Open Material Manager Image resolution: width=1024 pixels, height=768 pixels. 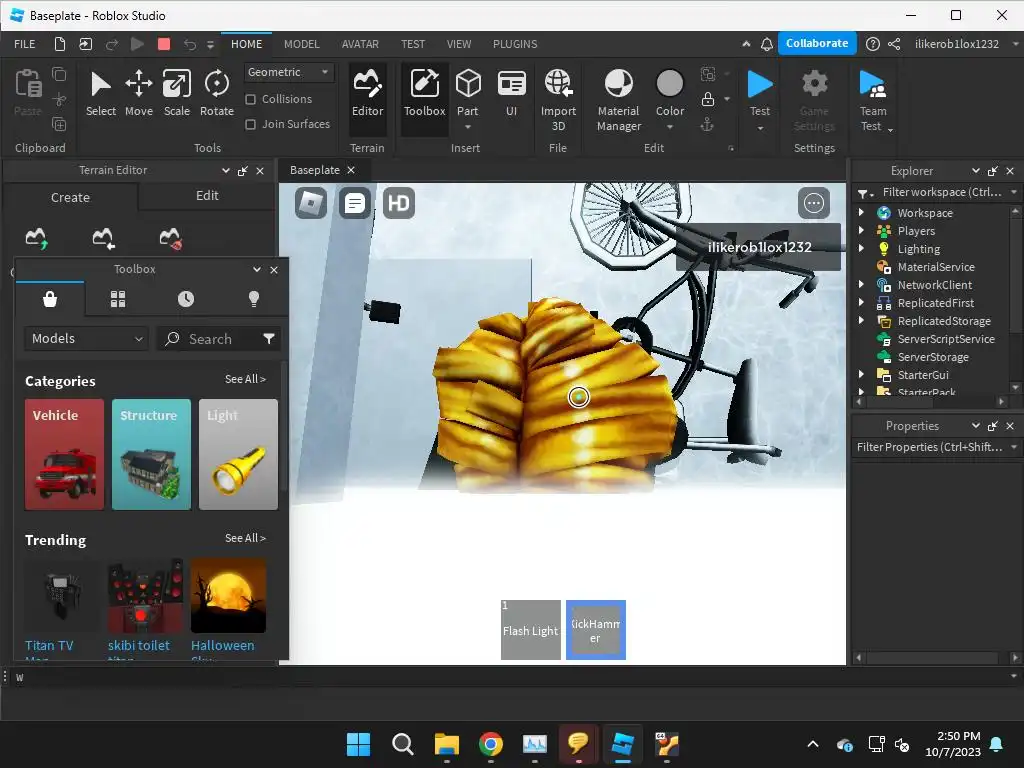(618, 100)
